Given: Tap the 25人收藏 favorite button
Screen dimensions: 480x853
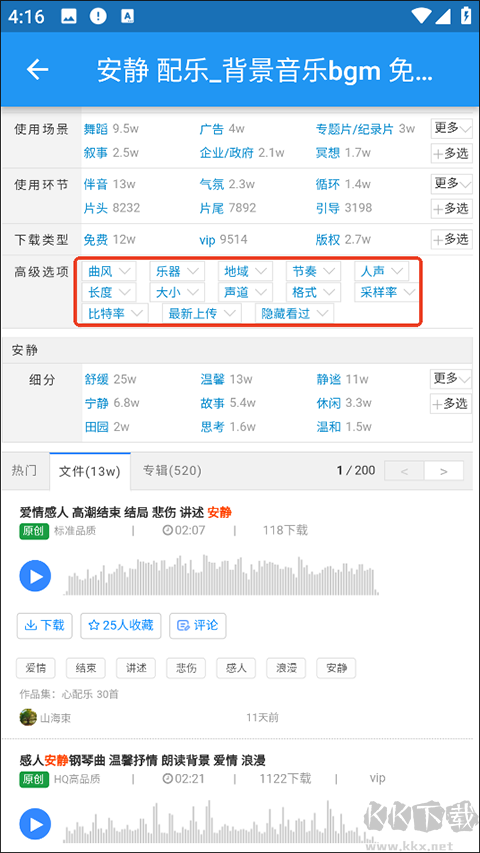Looking at the screenshot, I should click(x=121, y=626).
